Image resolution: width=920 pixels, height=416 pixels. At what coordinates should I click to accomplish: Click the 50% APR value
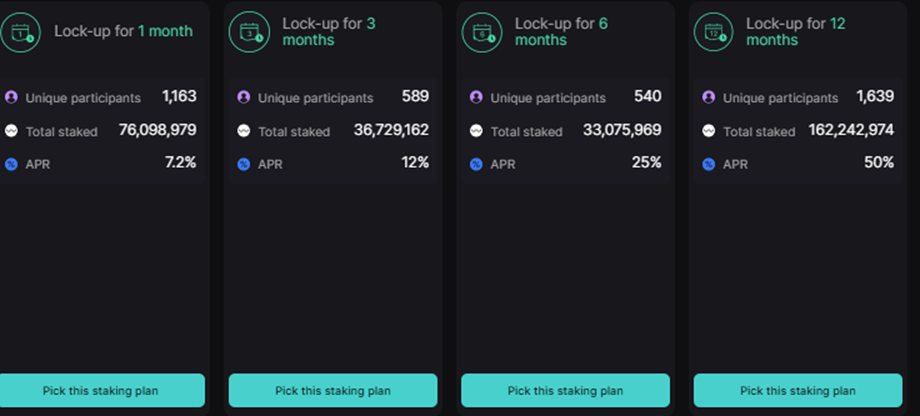[878, 163]
